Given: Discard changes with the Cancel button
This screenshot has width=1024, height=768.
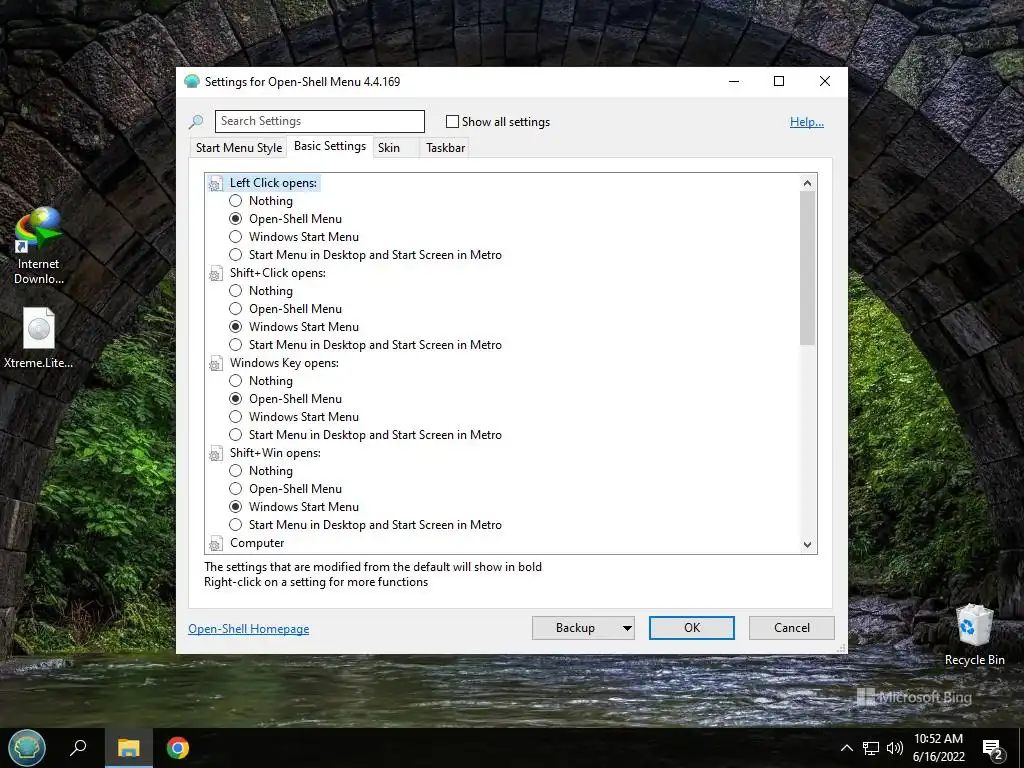Looking at the screenshot, I should tap(792, 628).
